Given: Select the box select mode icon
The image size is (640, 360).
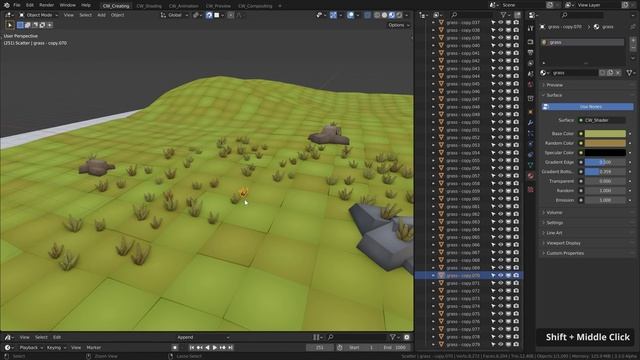Looking at the screenshot, I should point(20,25).
